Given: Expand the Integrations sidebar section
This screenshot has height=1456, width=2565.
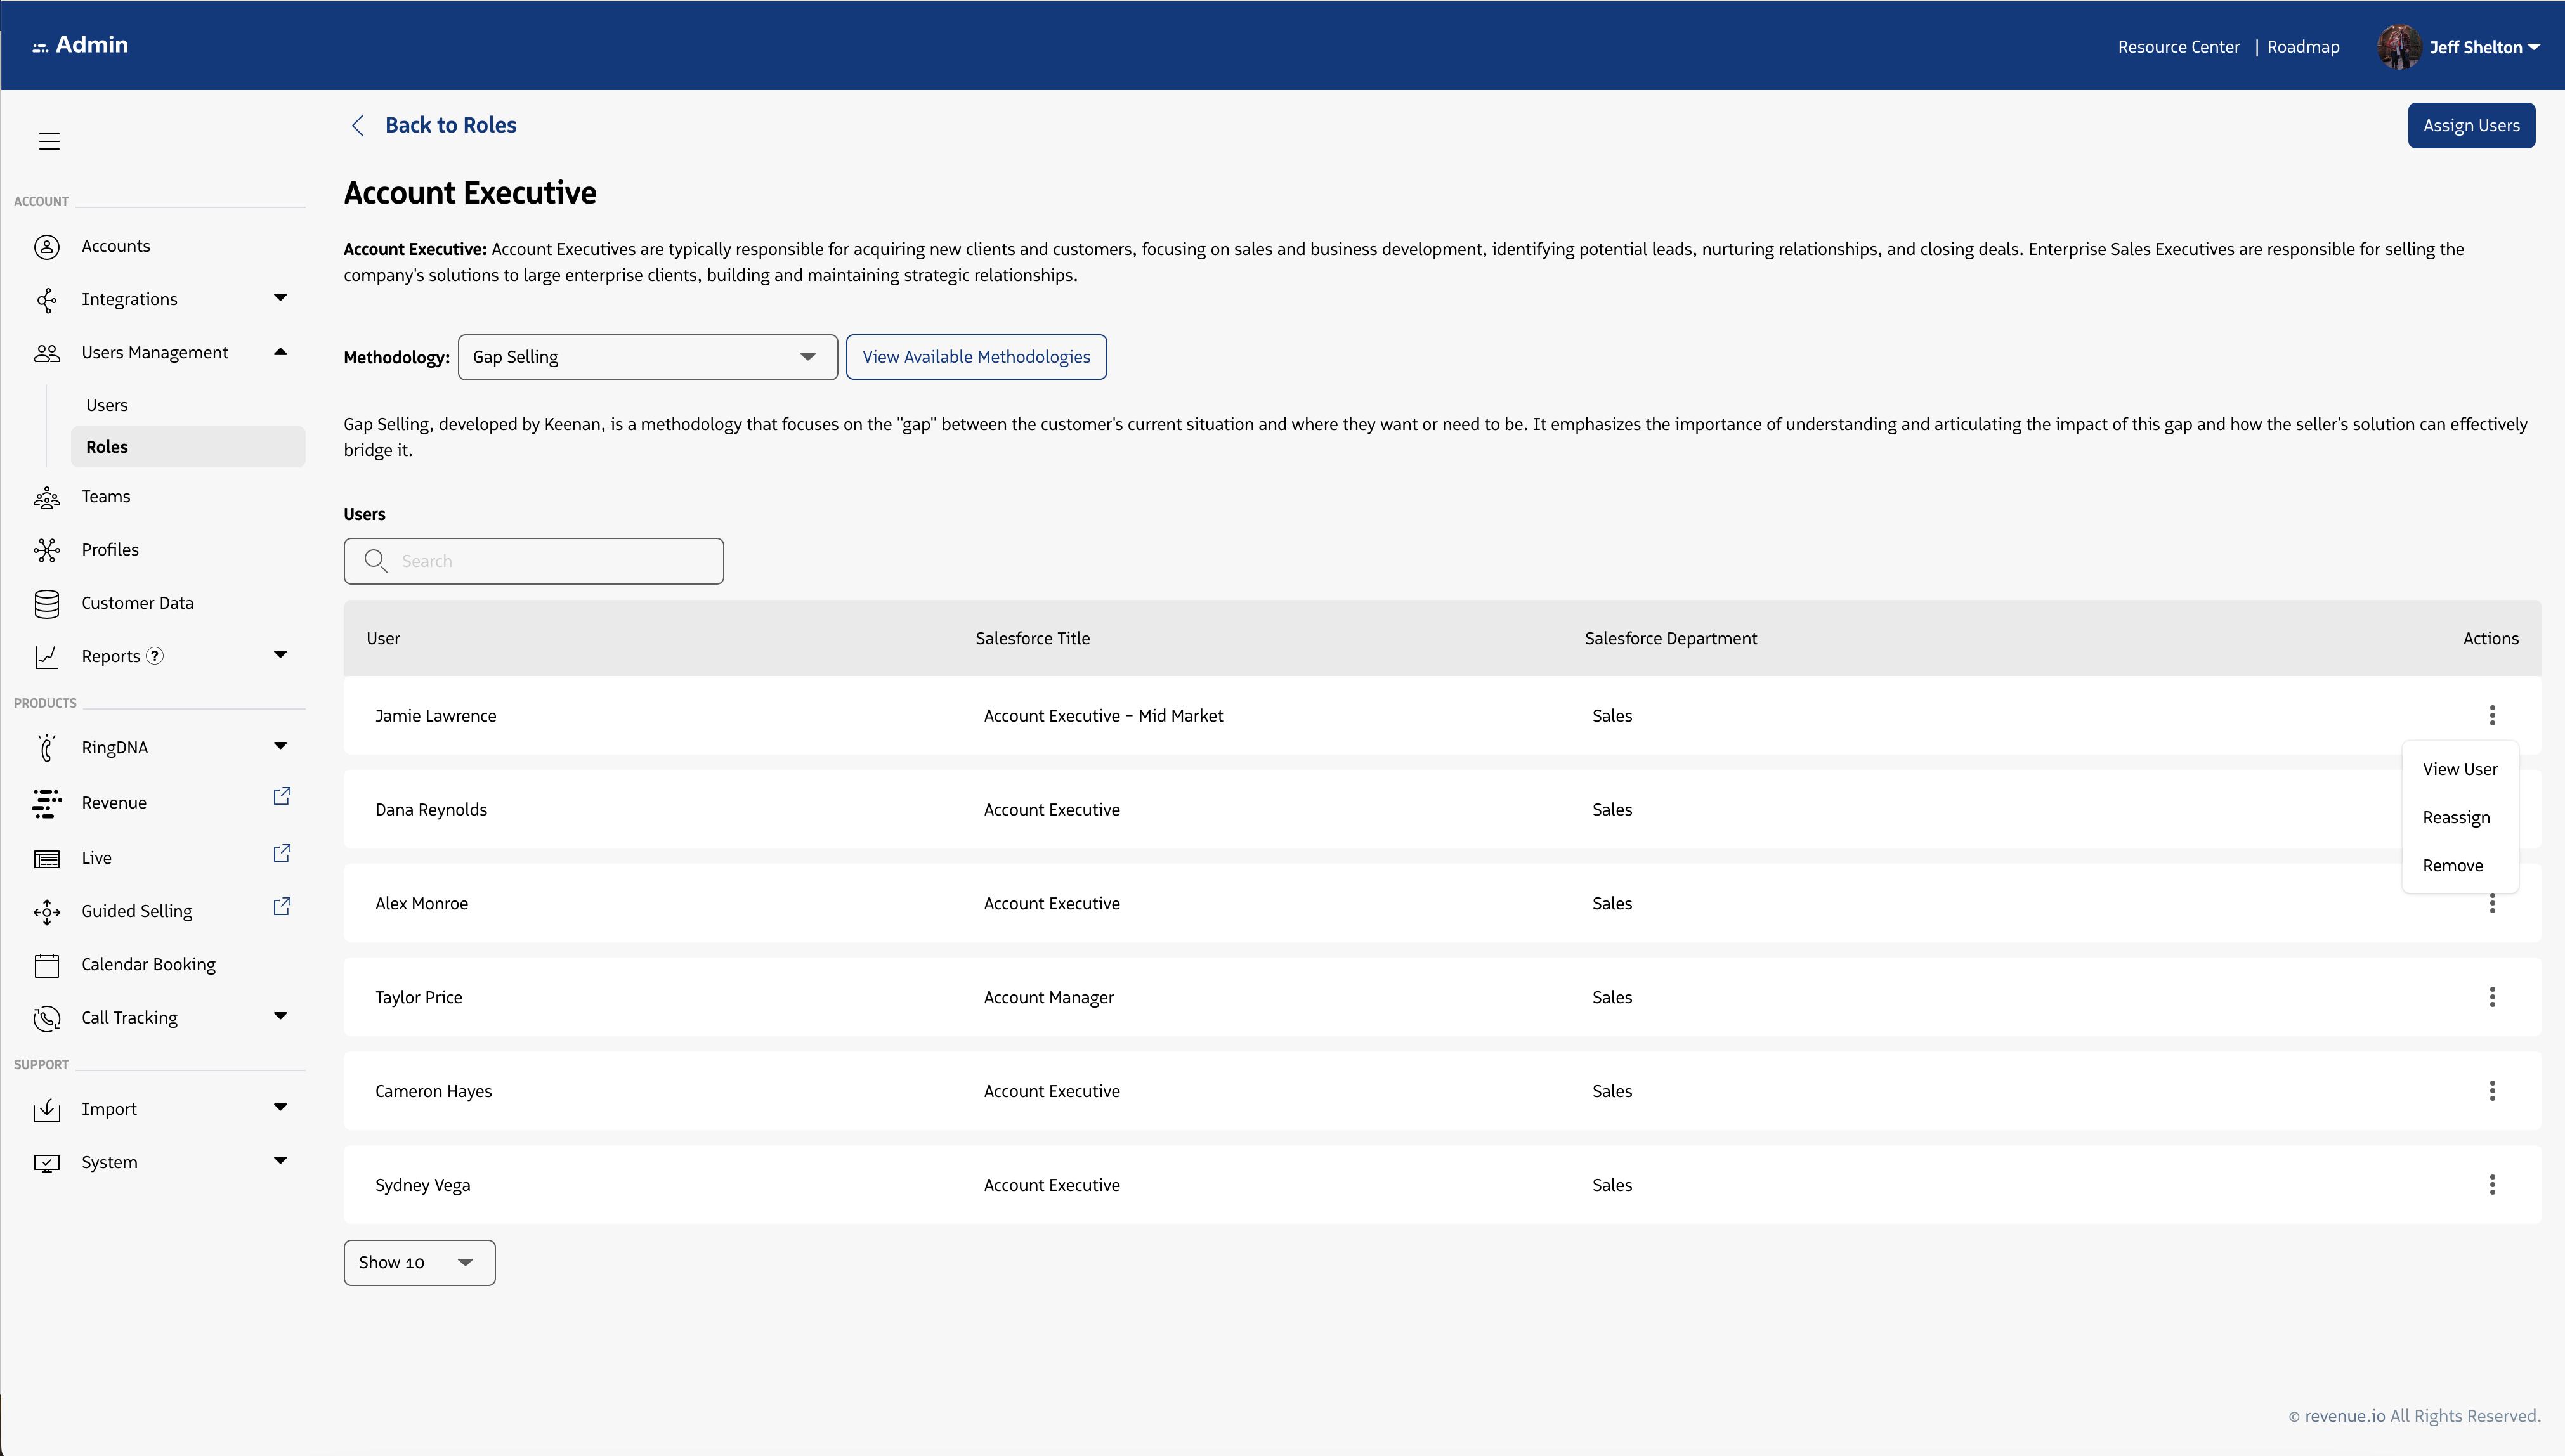Looking at the screenshot, I should 280,298.
